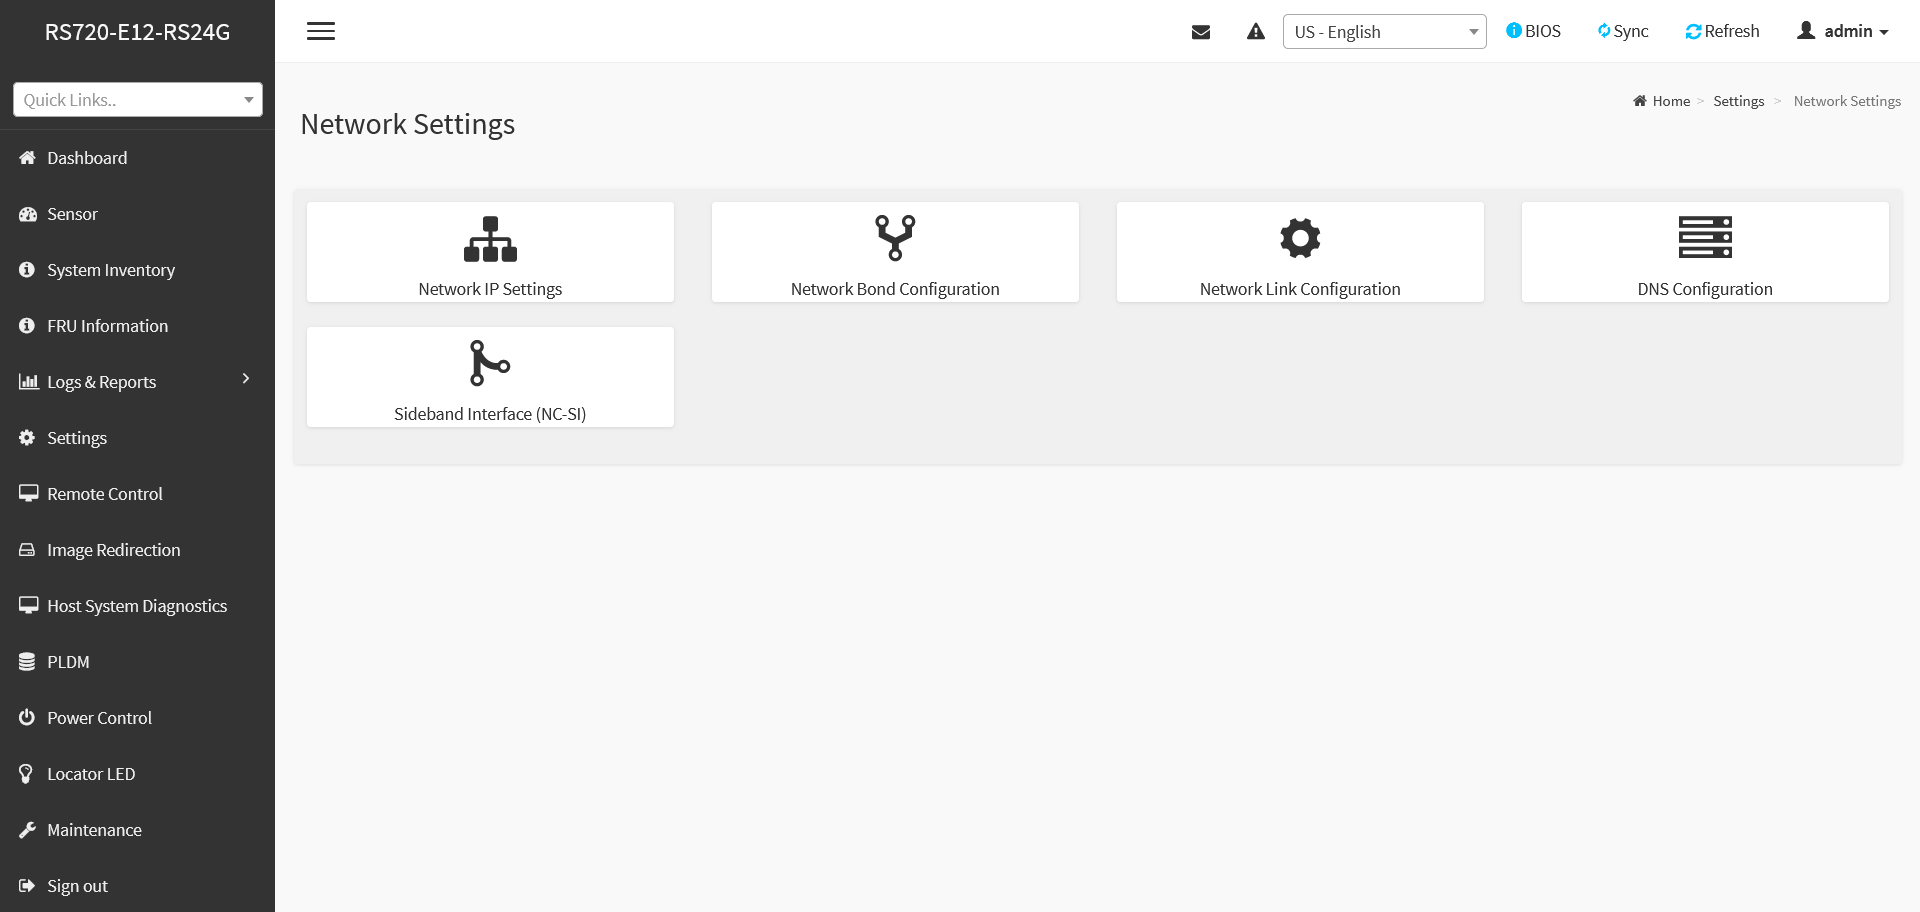
Task: Click the Power Control power icon
Action: pos(27,717)
